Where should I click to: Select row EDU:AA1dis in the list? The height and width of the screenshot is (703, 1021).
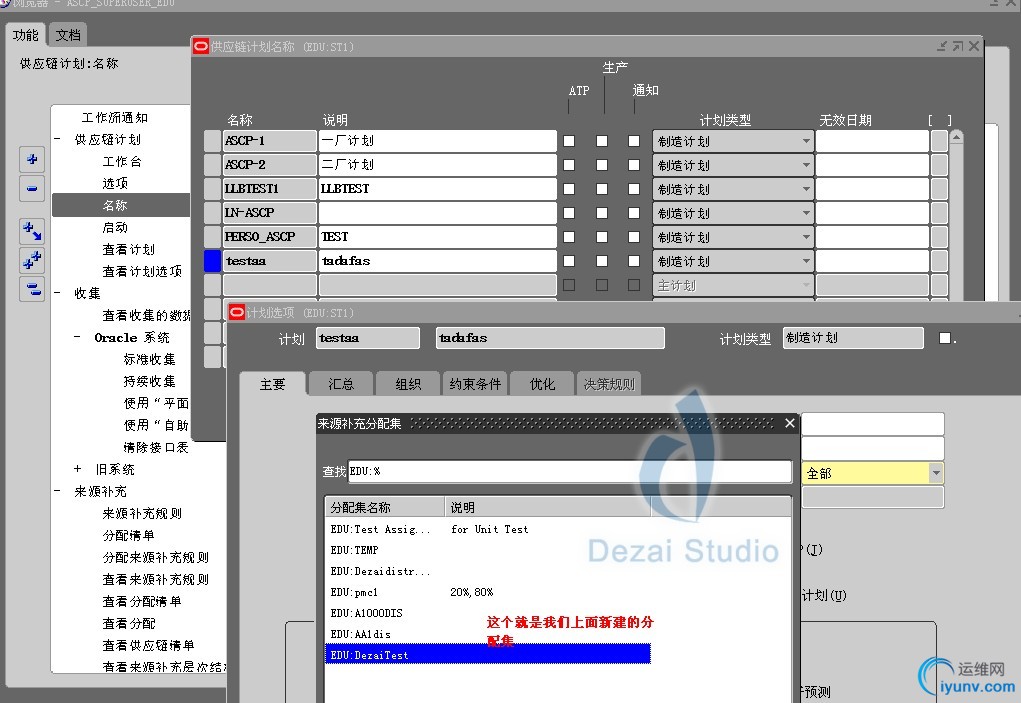488,633
